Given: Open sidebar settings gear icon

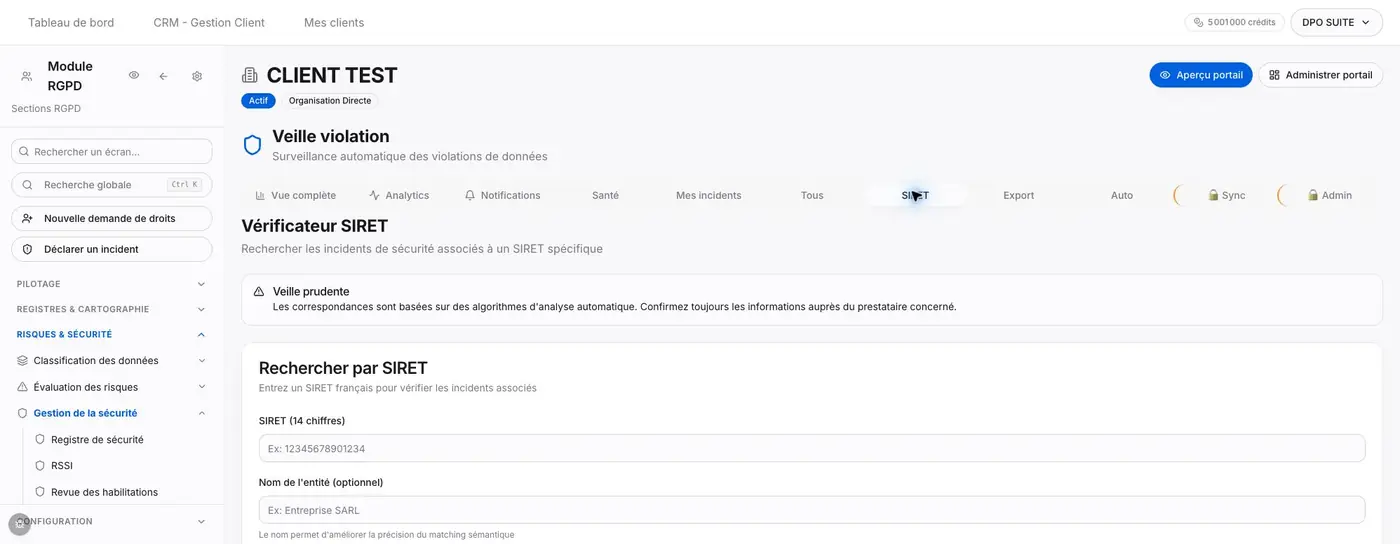Looking at the screenshot, I should (x=197, y=76).
